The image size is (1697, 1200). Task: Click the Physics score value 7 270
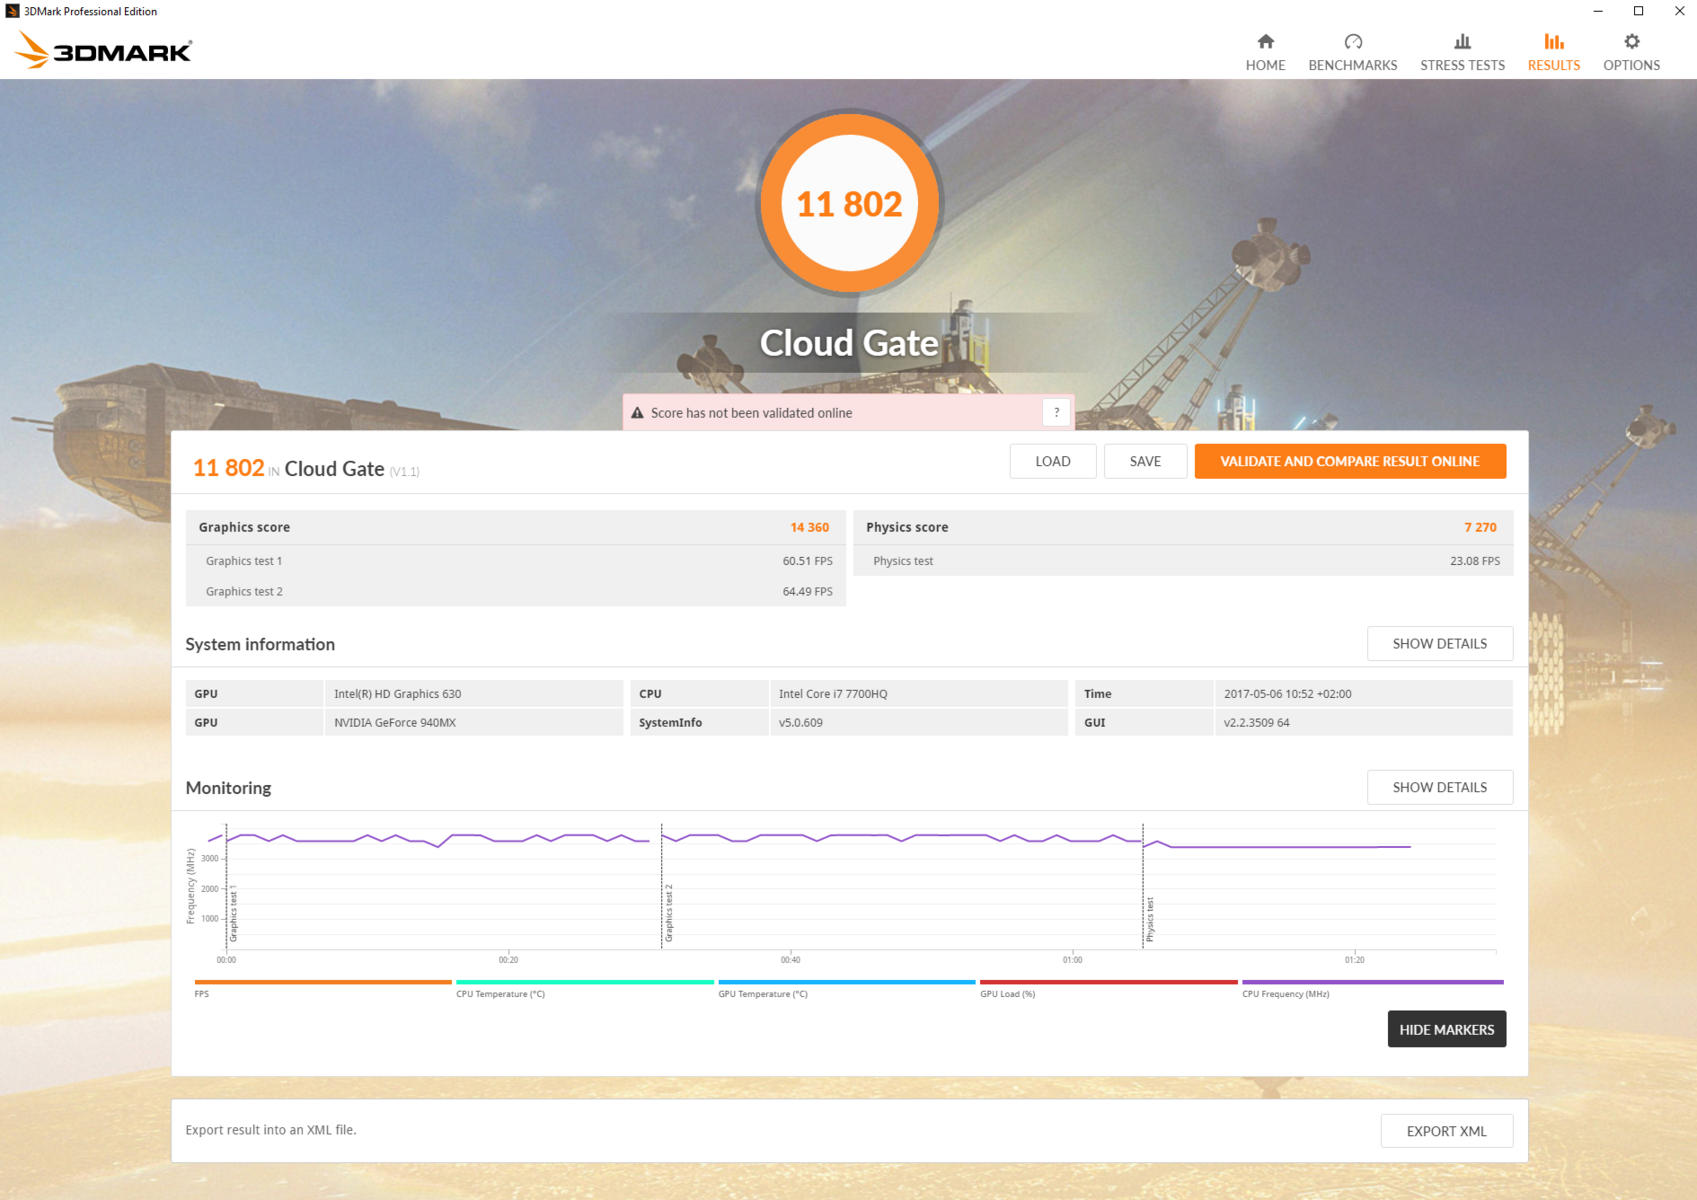[x=1480, y=527]
